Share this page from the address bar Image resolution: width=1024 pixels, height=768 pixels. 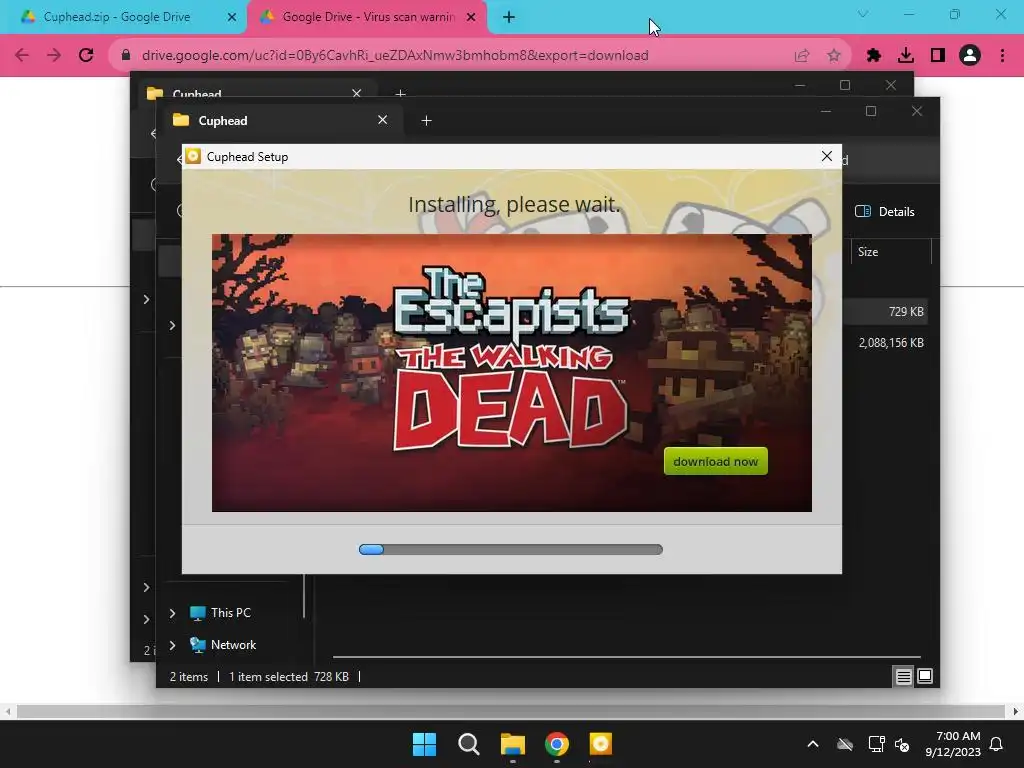tap(802, 56)
